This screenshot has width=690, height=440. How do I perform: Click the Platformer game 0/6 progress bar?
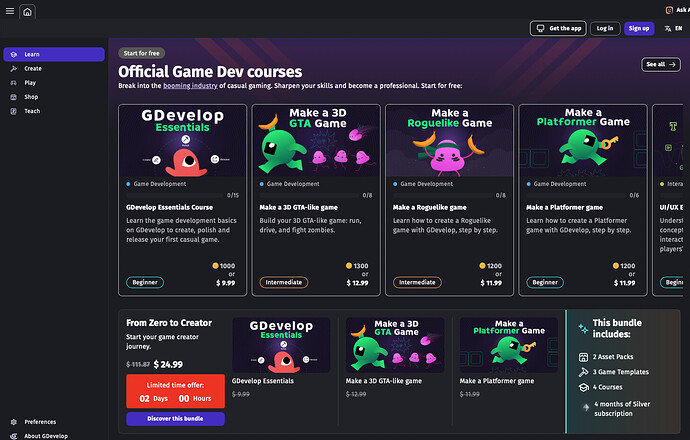click(576, 195)
